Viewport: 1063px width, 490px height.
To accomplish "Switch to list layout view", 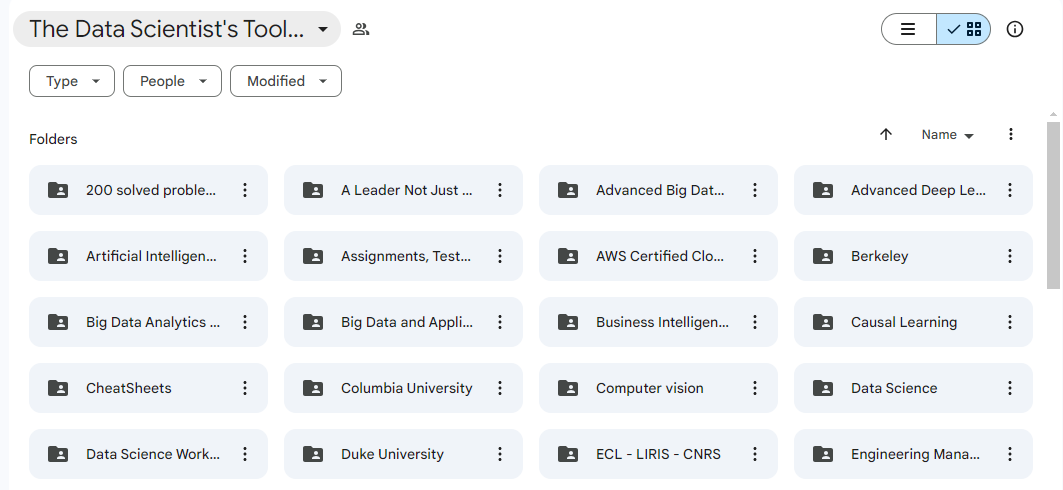I will pos(908,29).
